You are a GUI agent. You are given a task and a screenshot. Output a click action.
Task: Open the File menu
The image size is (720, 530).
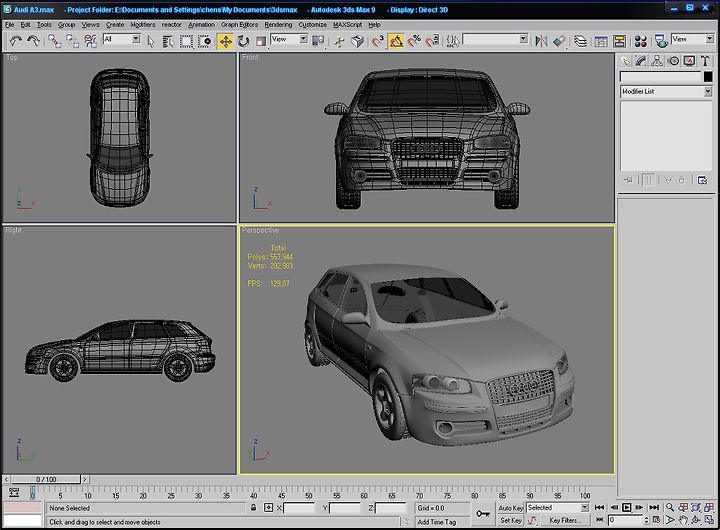[x=9, y=25]
